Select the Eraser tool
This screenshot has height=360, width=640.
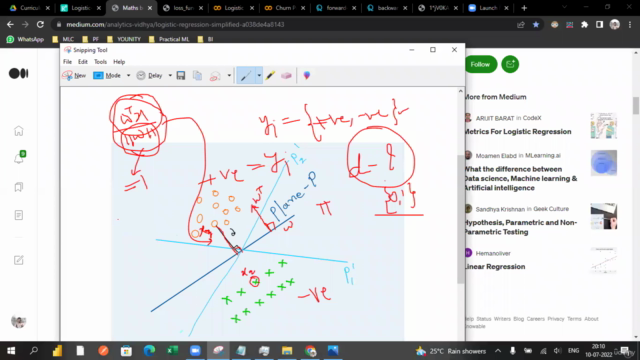pyautogui.click(x=286, y=76)
